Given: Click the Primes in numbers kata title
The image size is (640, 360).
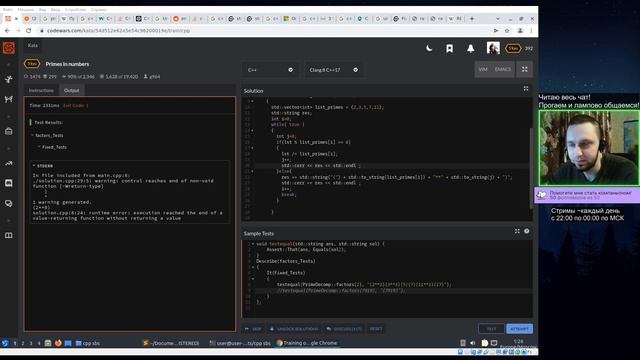Looking at the screenshot, I should point(67,64).
